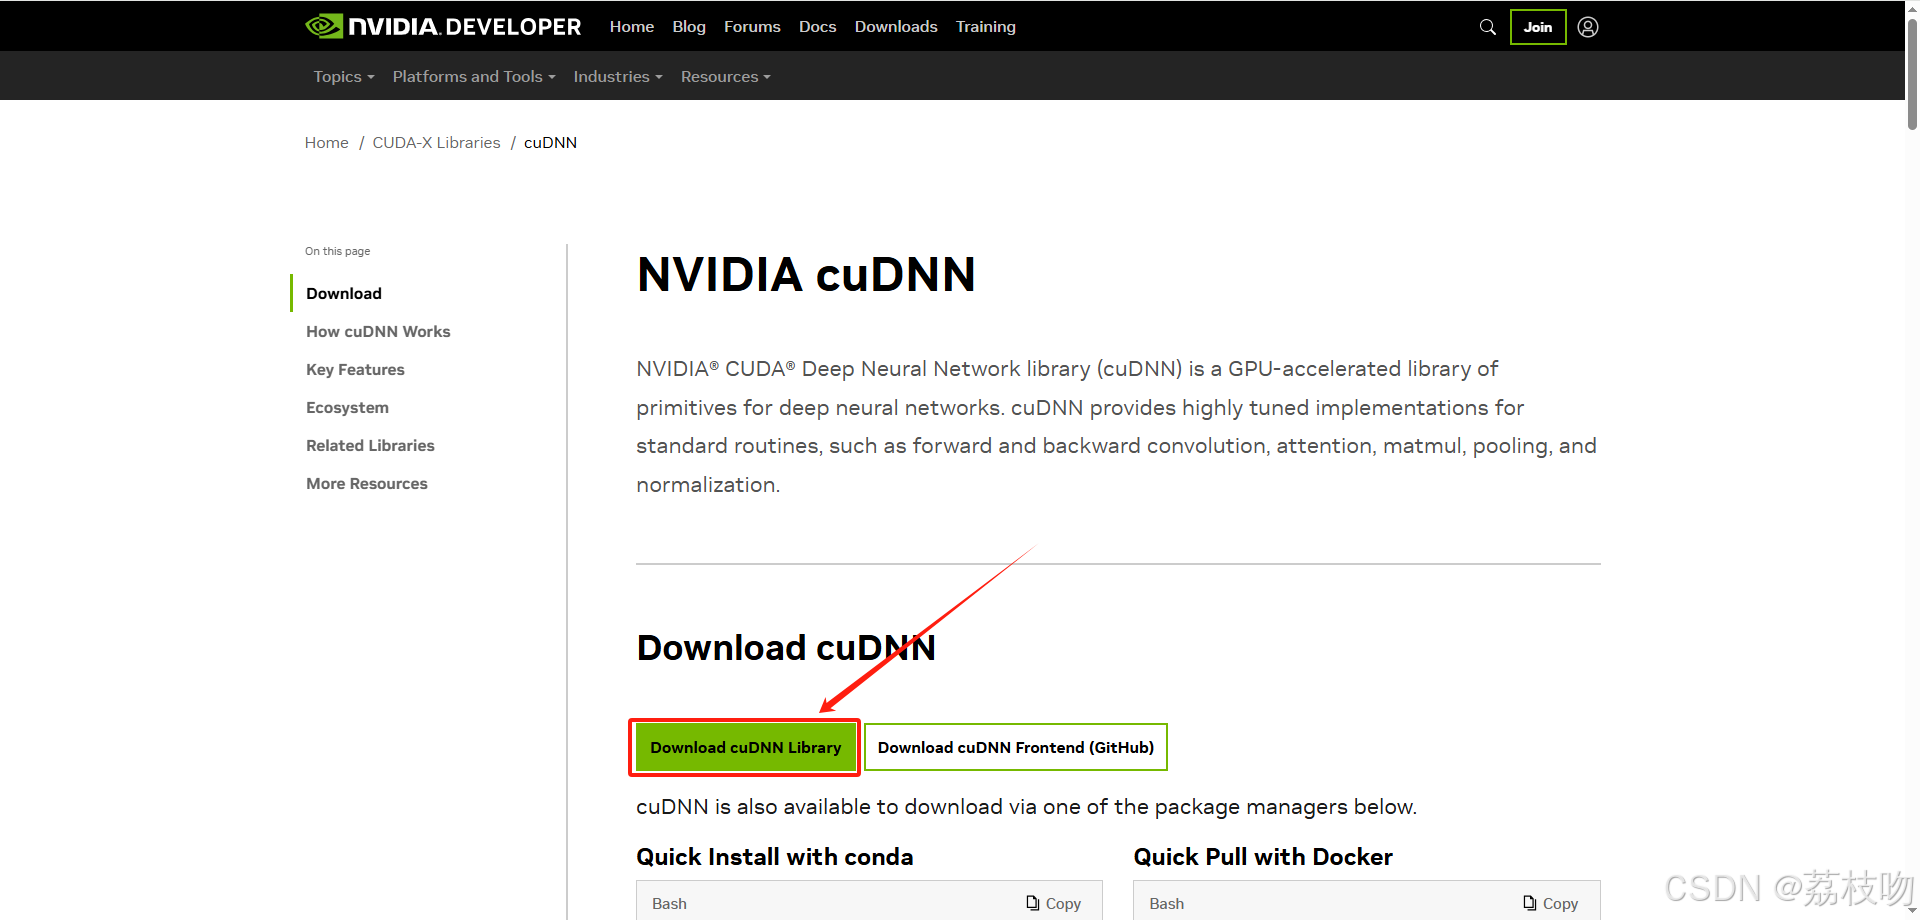The width and height of the screenshot is (1920, 920).
Task: Jump to Related Libraries section
Action: coord(370,445)
